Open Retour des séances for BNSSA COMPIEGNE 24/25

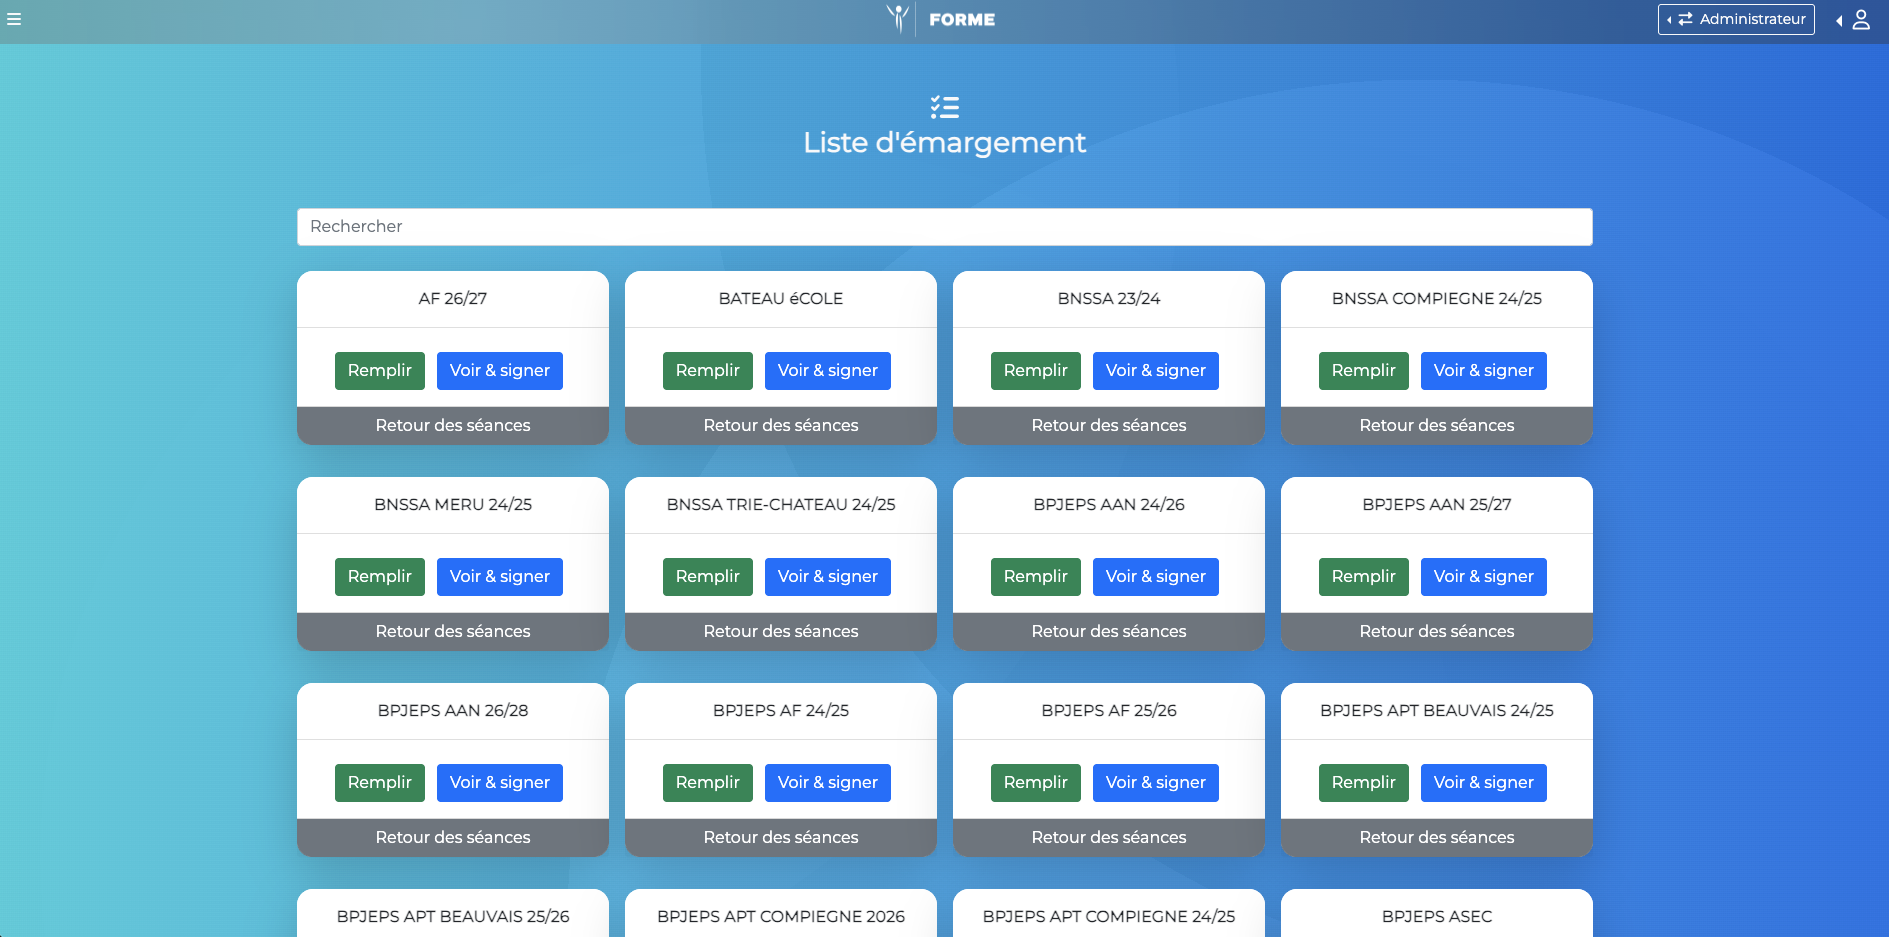coord(1437,426)
